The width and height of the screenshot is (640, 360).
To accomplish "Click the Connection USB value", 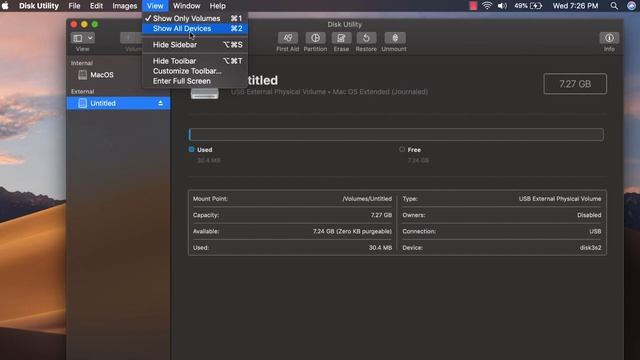I will tap(595, 231).
